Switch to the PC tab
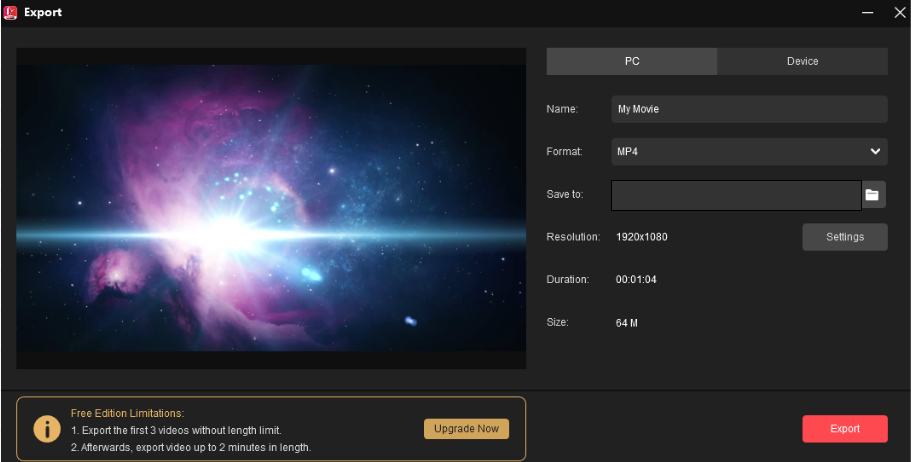 (632, 61)
